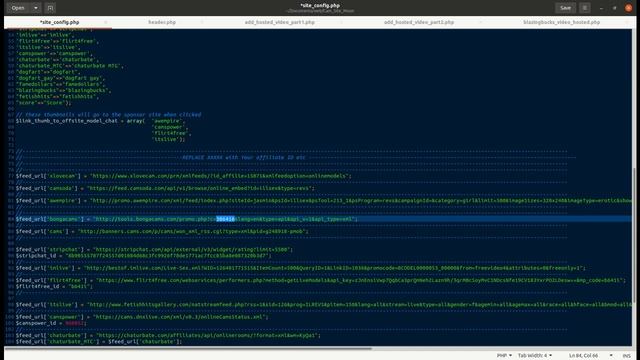The height and width of the screenshot is (360, 640).
Task: Open the gedit hamburger menu
Action: 585,8
